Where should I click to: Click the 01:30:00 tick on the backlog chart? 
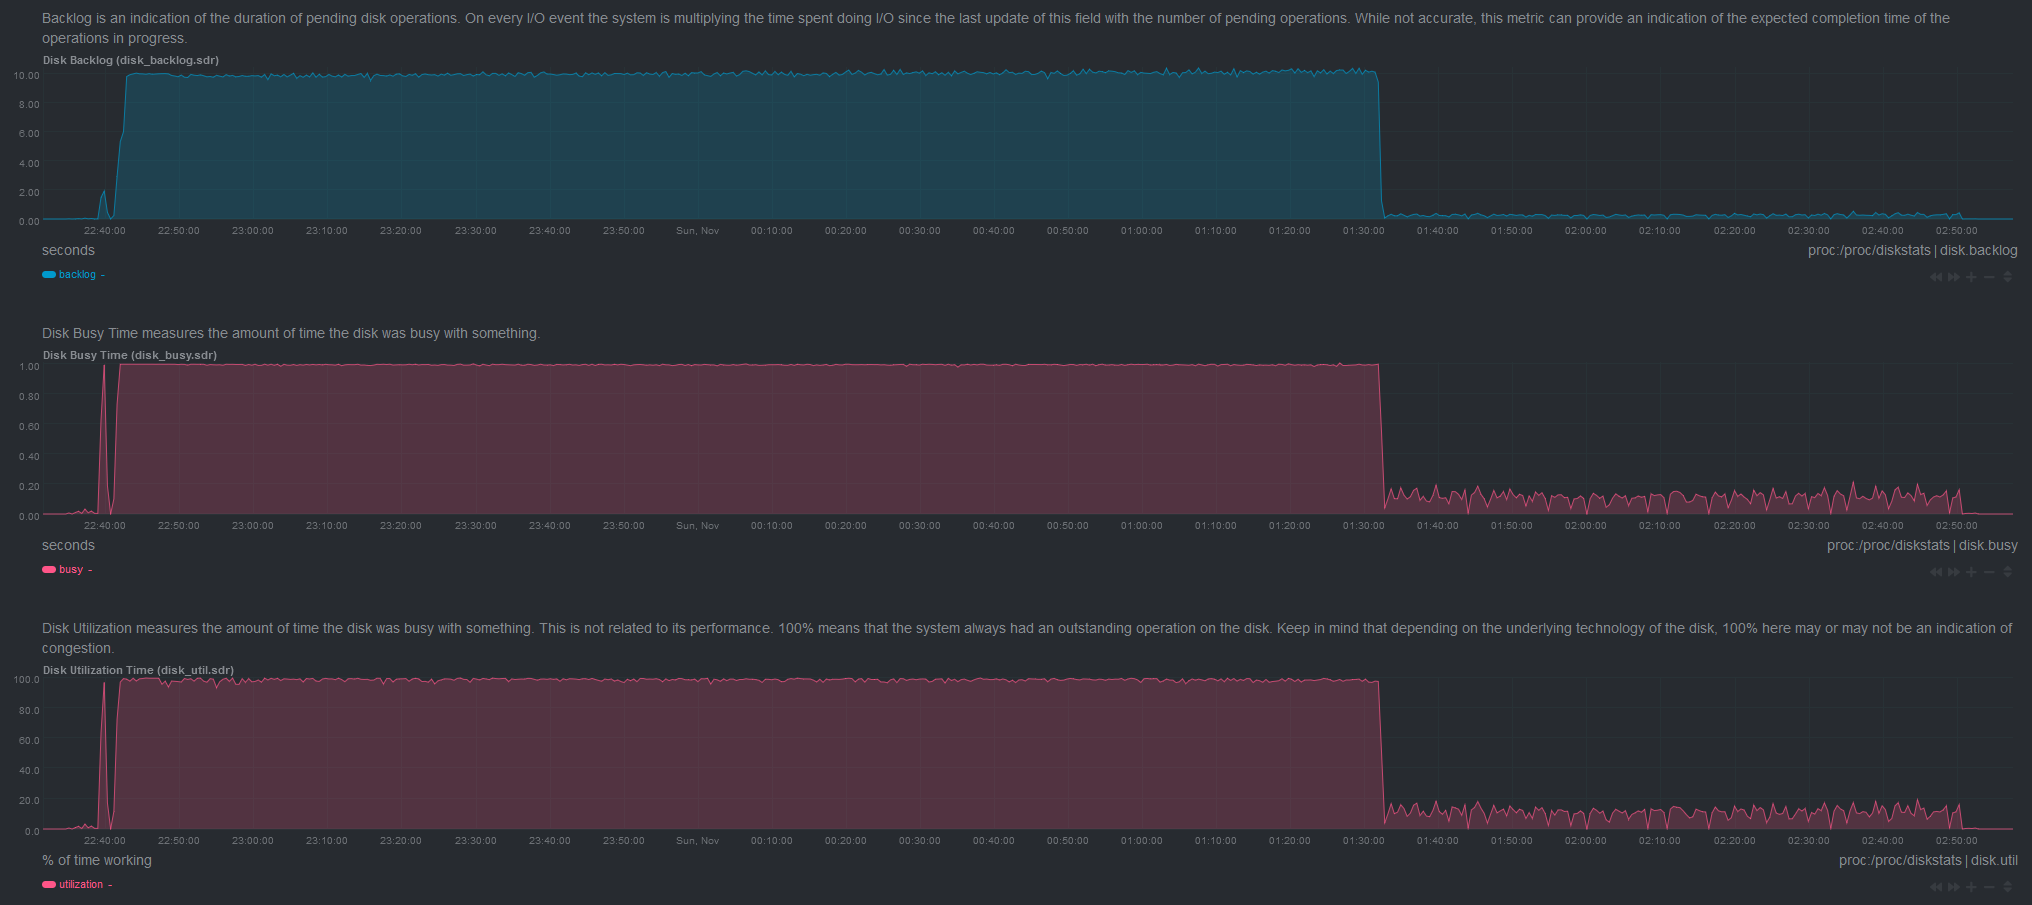coord(1364,231)
